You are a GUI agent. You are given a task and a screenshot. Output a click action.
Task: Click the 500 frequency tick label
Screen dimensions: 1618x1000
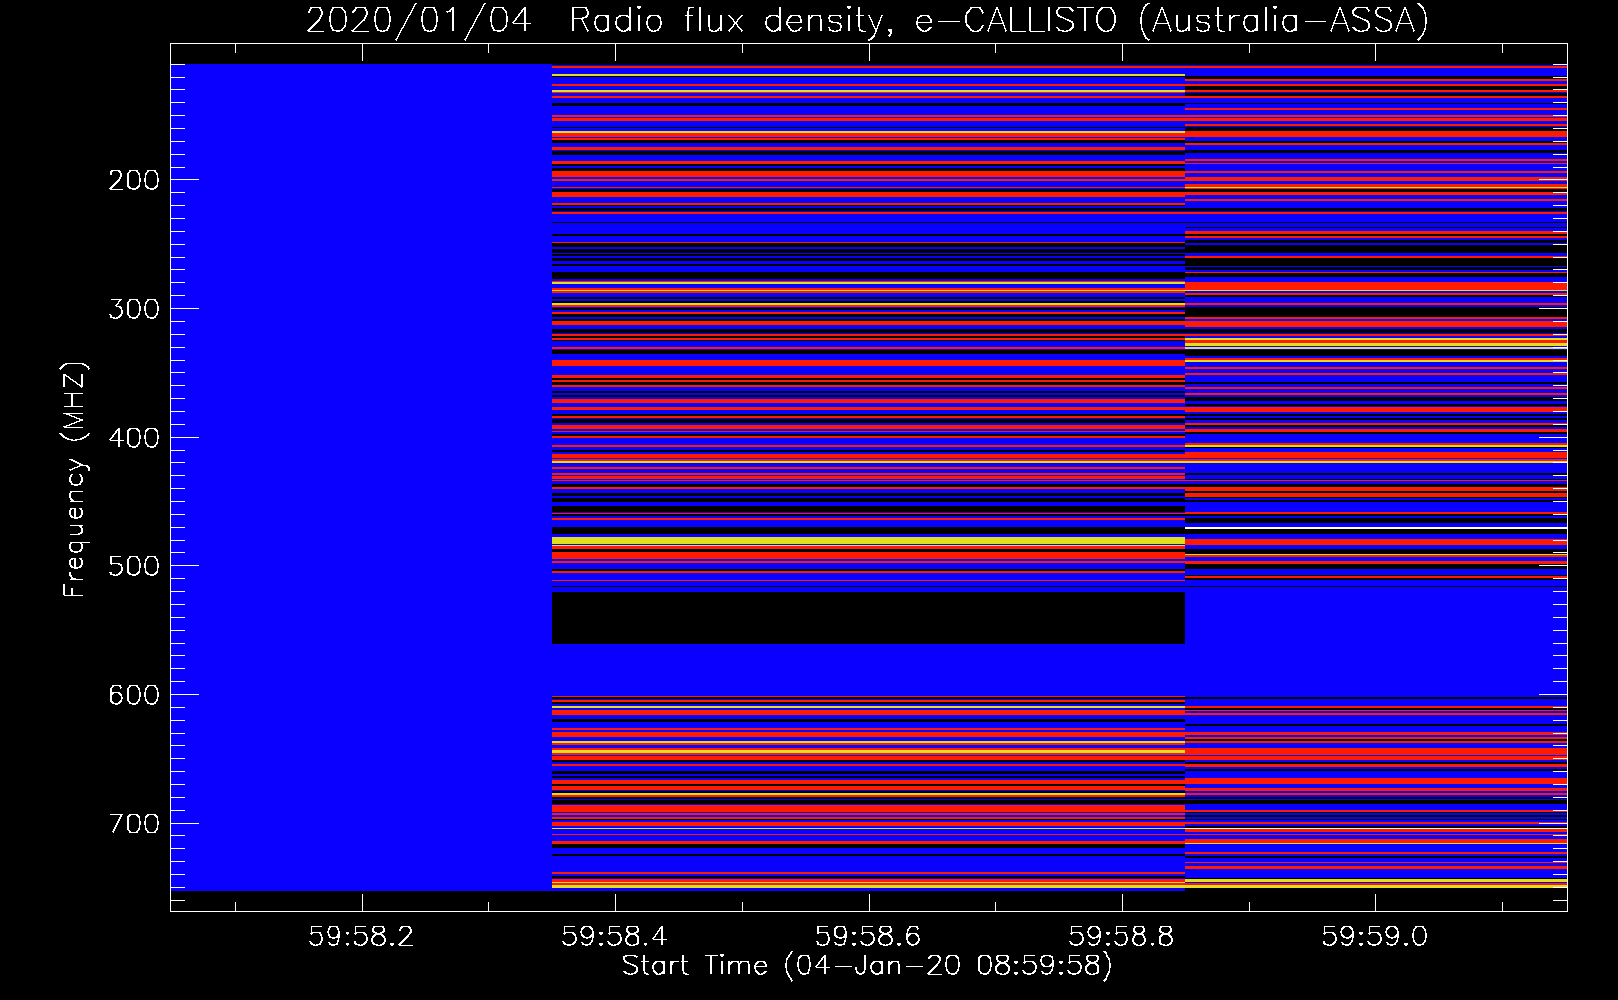pos(134,566)
